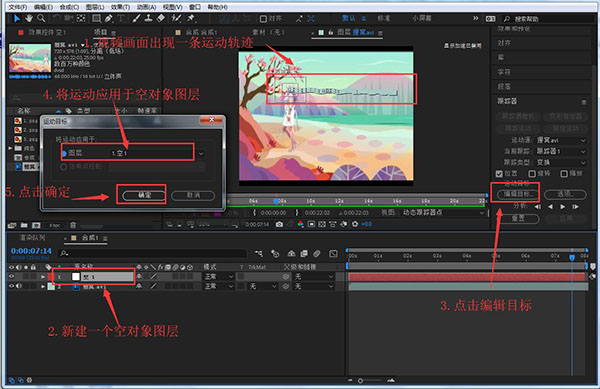Expand layer 空 1 disclosure triangle
Viewport: 600px width, 389px height.
pyautogui.click(x=43, y=276)
